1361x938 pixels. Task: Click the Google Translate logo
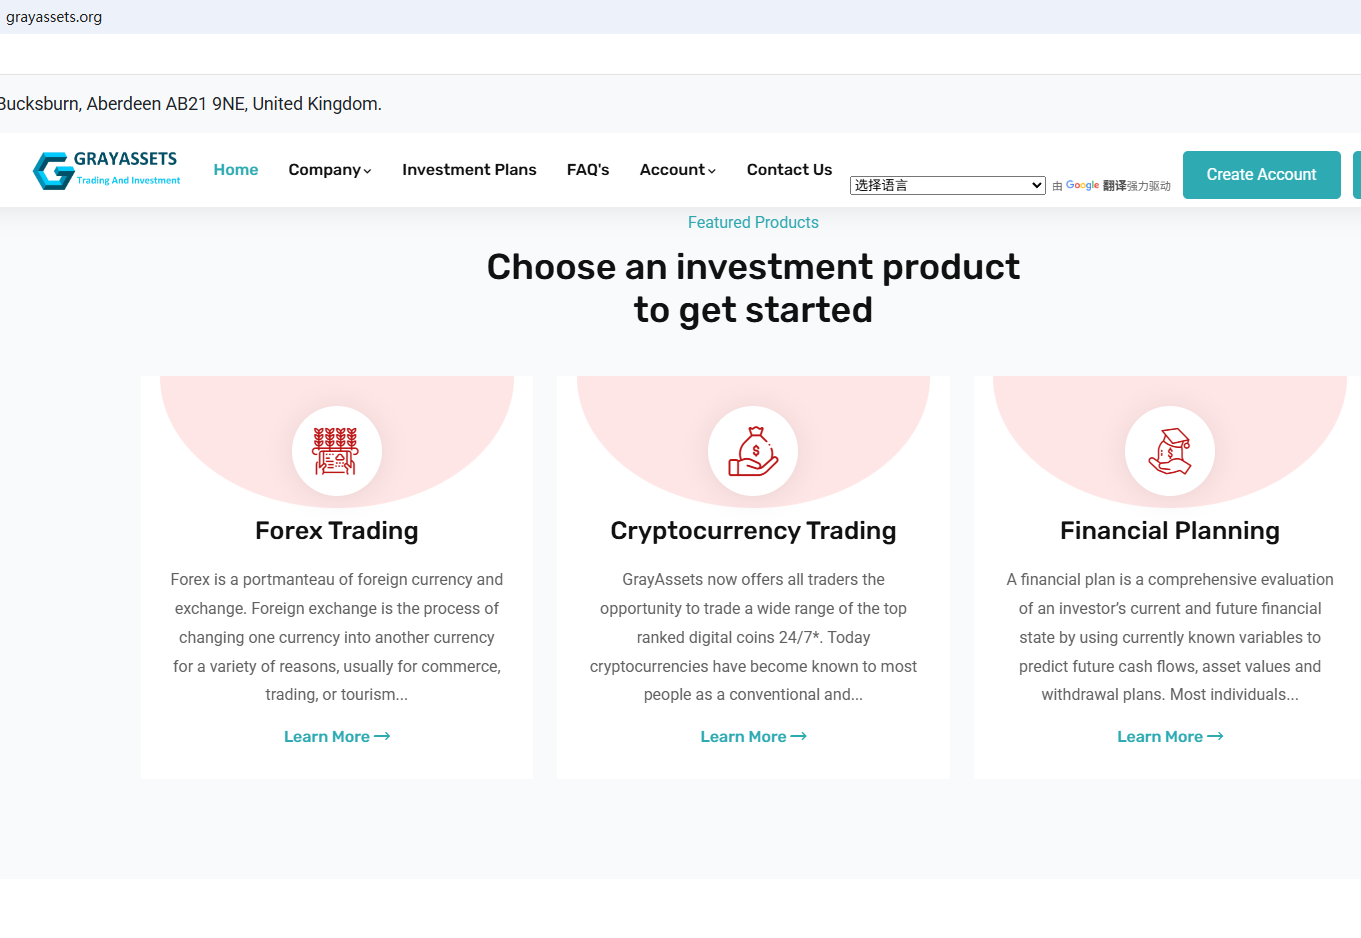pos(1082,185)
